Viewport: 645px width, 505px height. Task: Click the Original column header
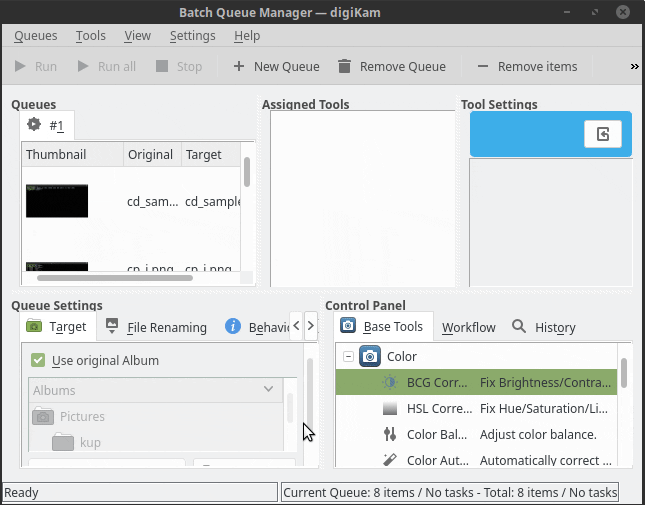[152, 155]
